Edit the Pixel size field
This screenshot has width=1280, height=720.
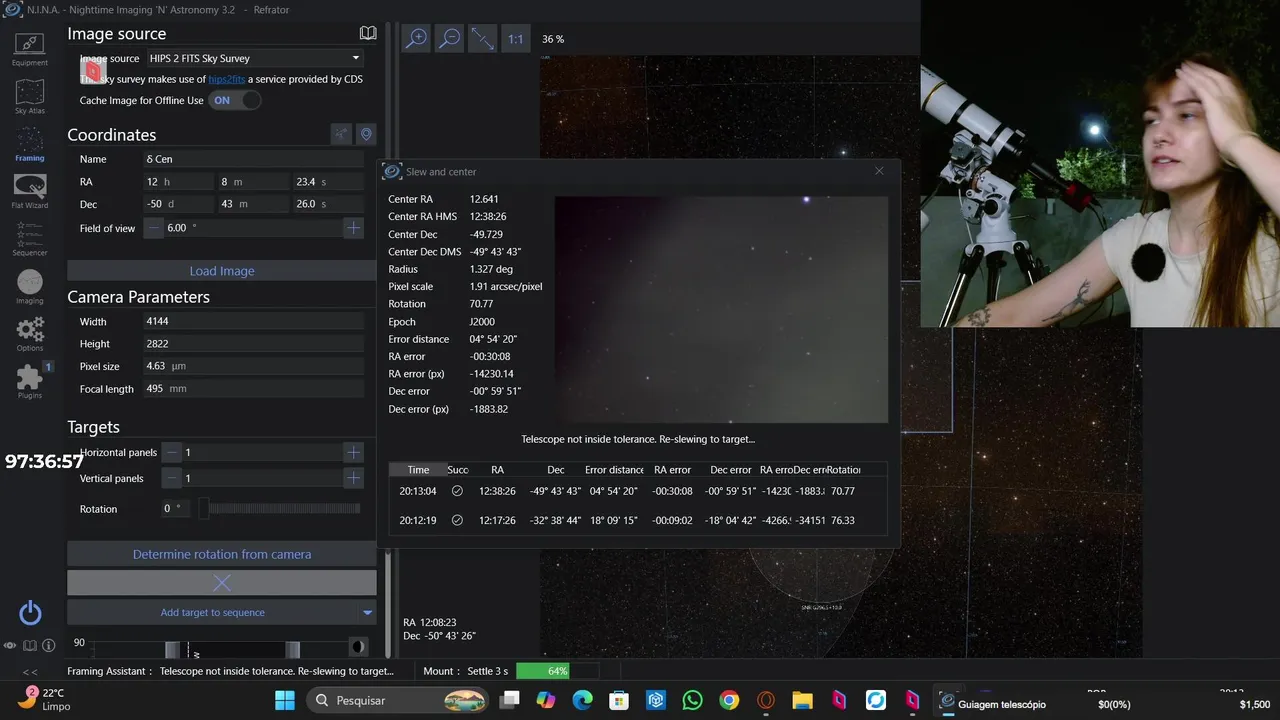click(254, 367)
